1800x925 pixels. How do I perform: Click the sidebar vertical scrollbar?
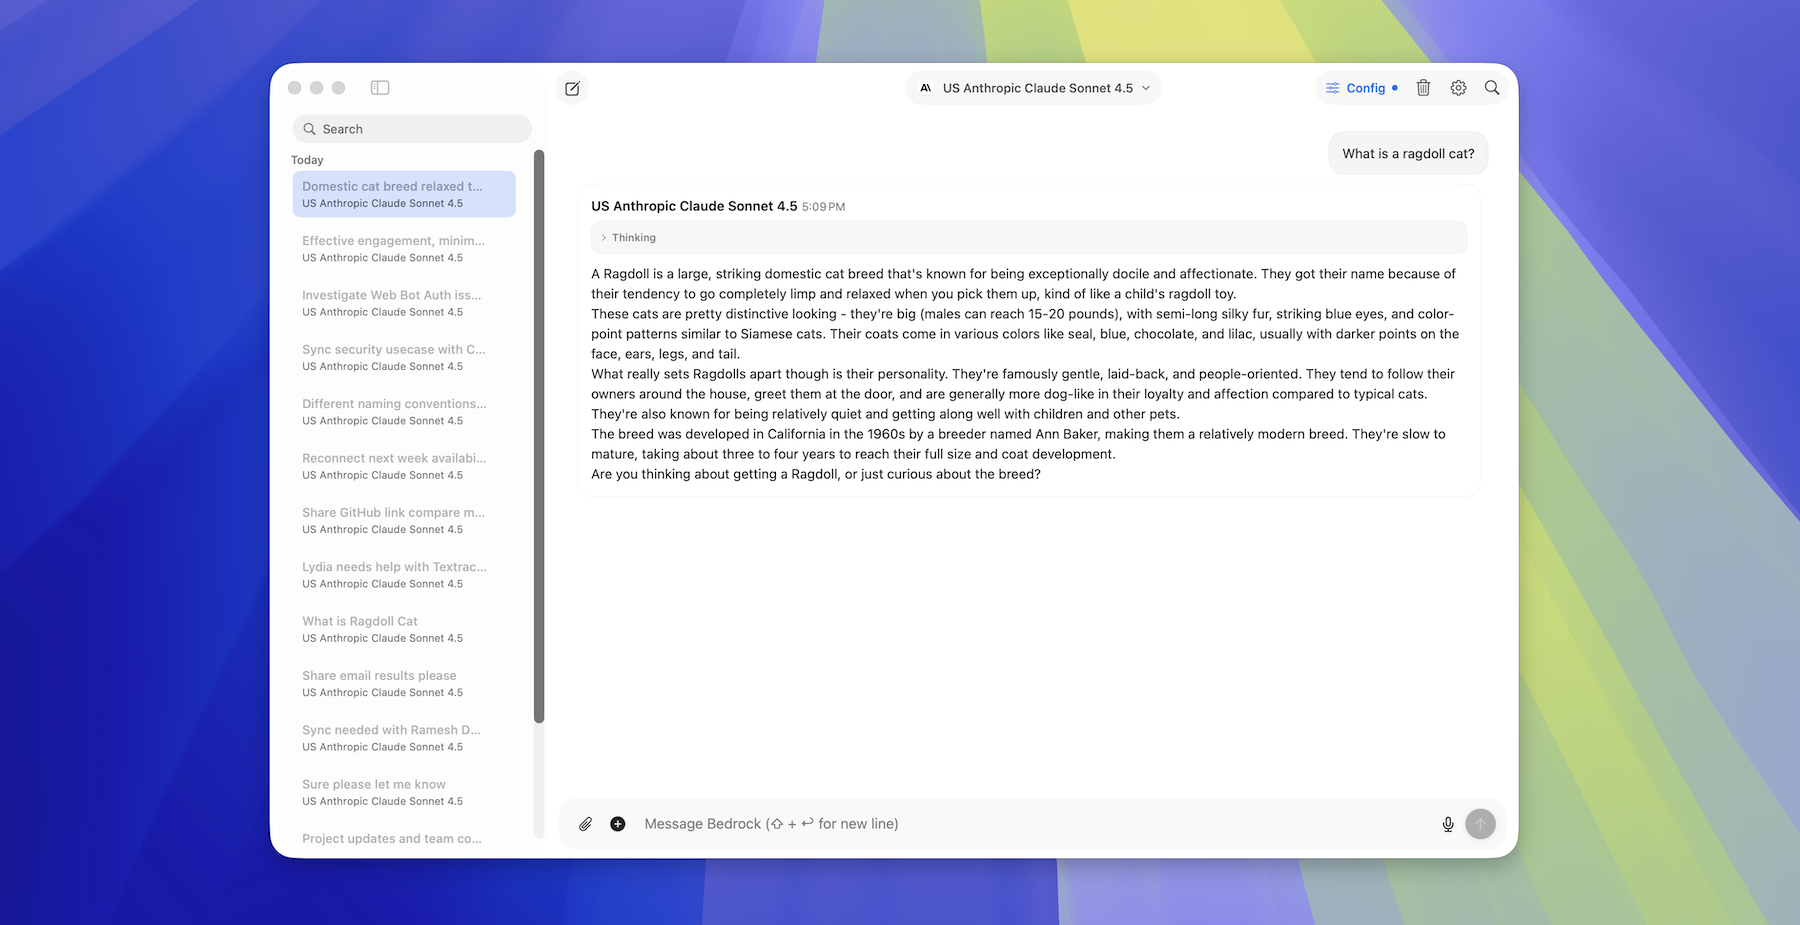pos(539,436)
